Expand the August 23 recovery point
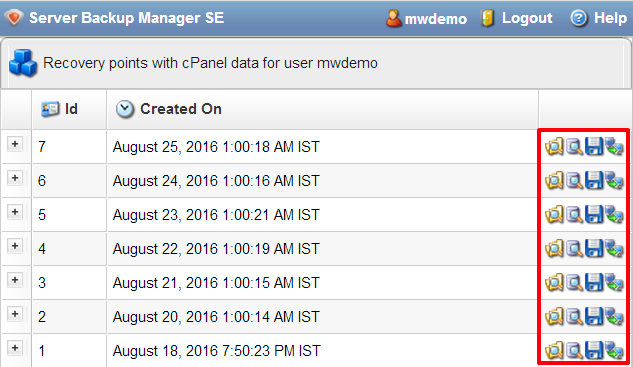This screenshot has width=633, height=367. click(x=15, y=212)
